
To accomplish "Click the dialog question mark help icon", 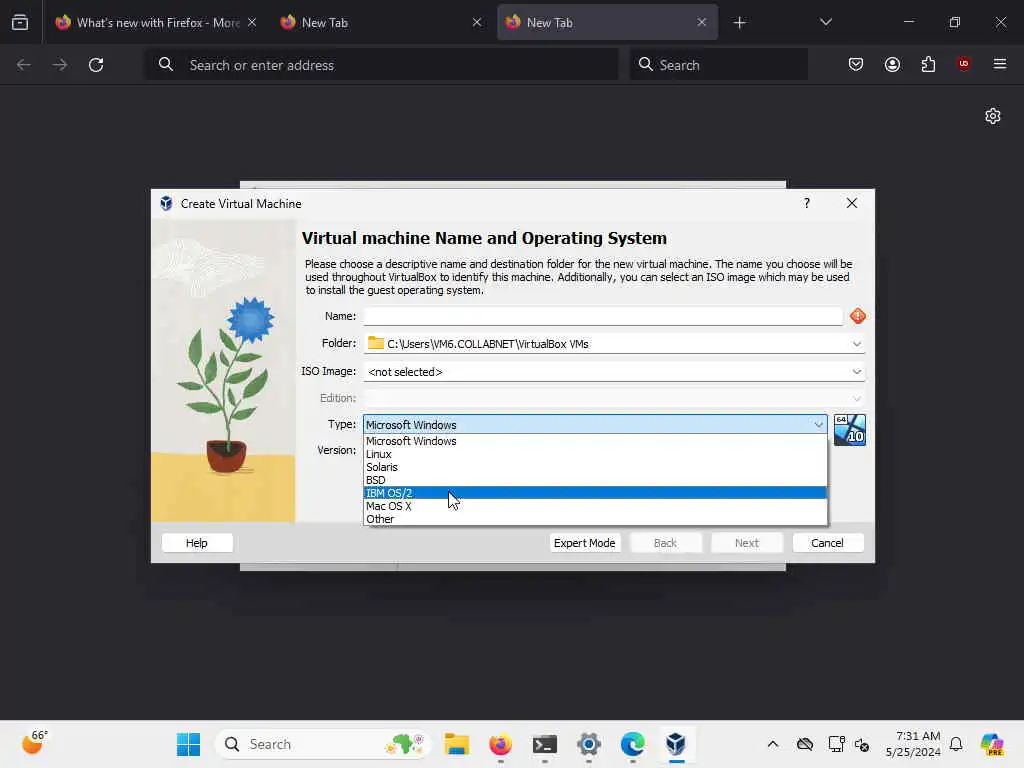I will click(x=807, y=203).
